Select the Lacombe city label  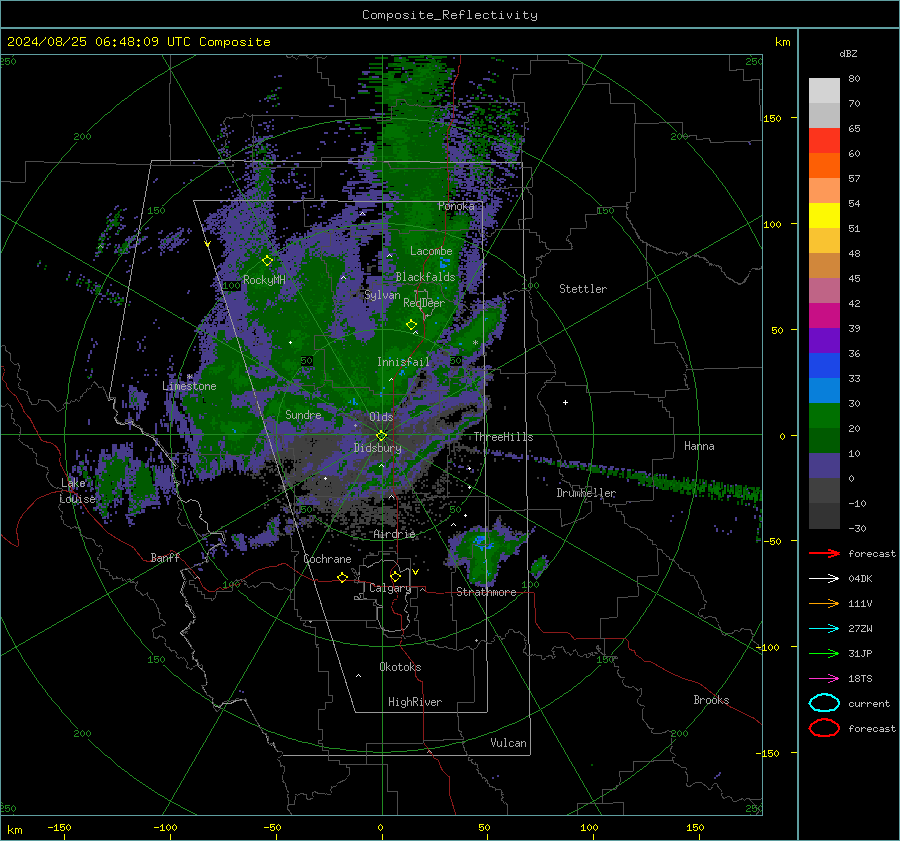click(431, 251)
